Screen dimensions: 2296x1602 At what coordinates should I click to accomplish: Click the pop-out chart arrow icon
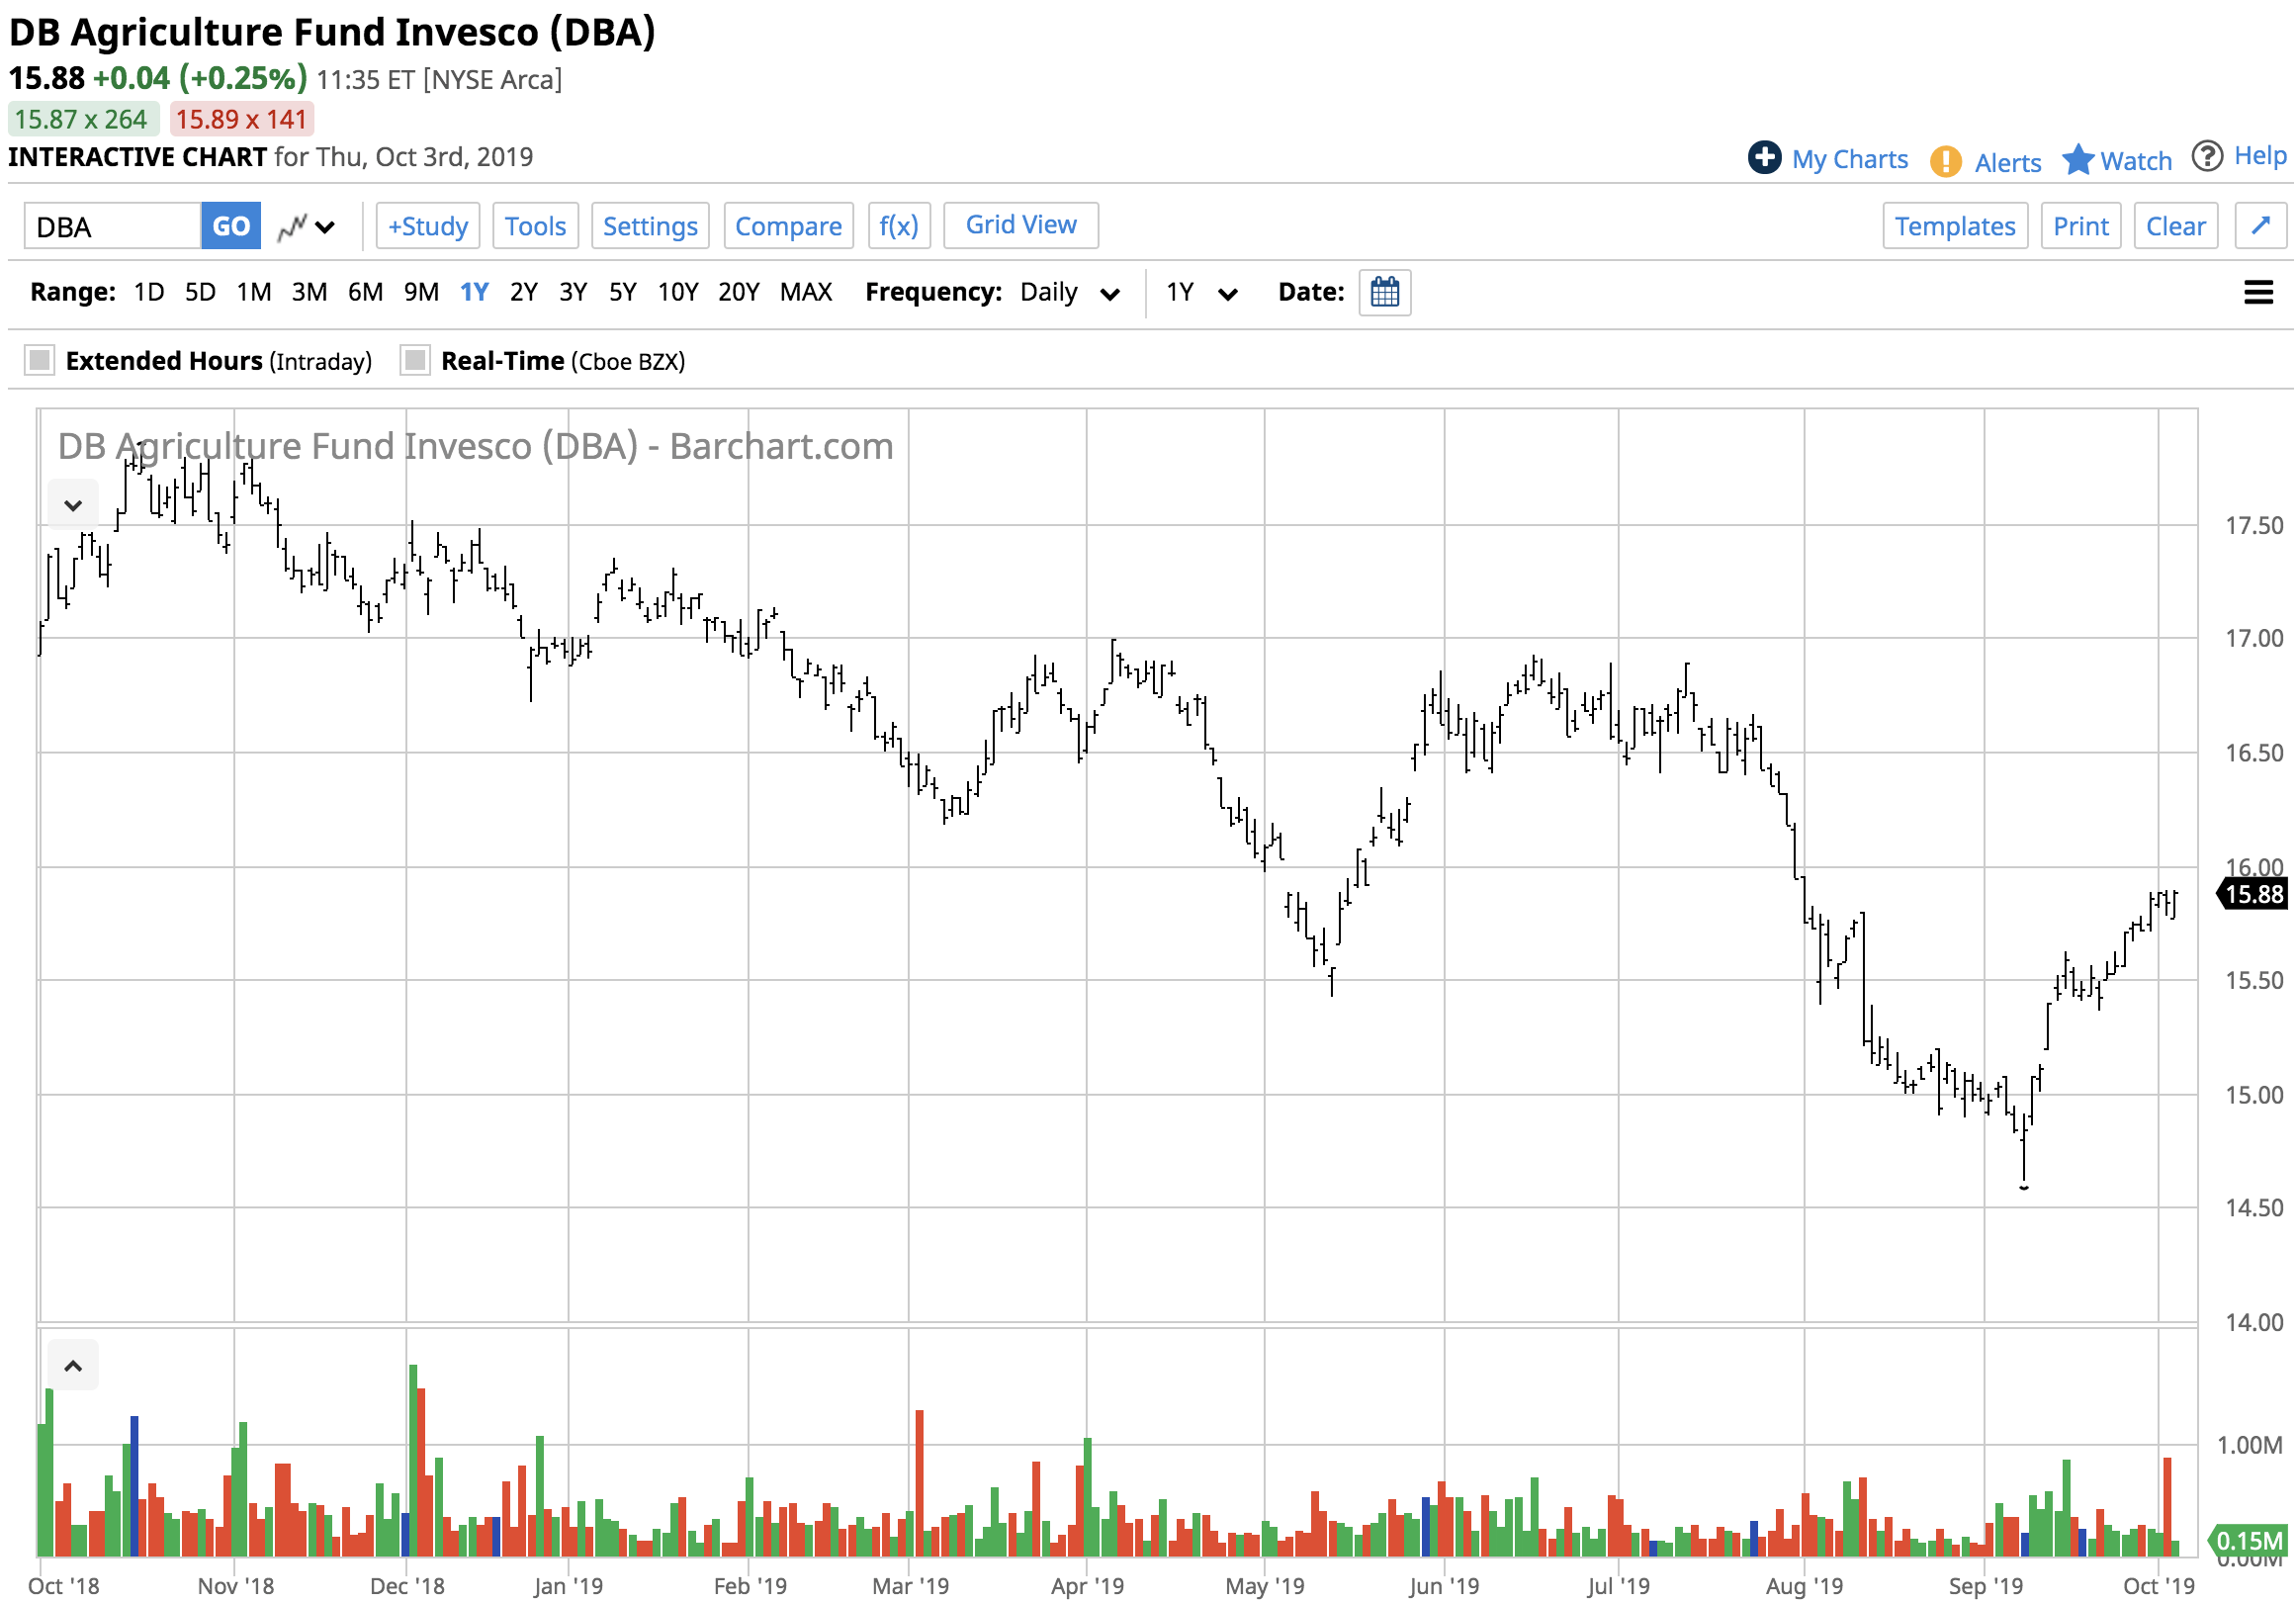[x=2260, y=225]
